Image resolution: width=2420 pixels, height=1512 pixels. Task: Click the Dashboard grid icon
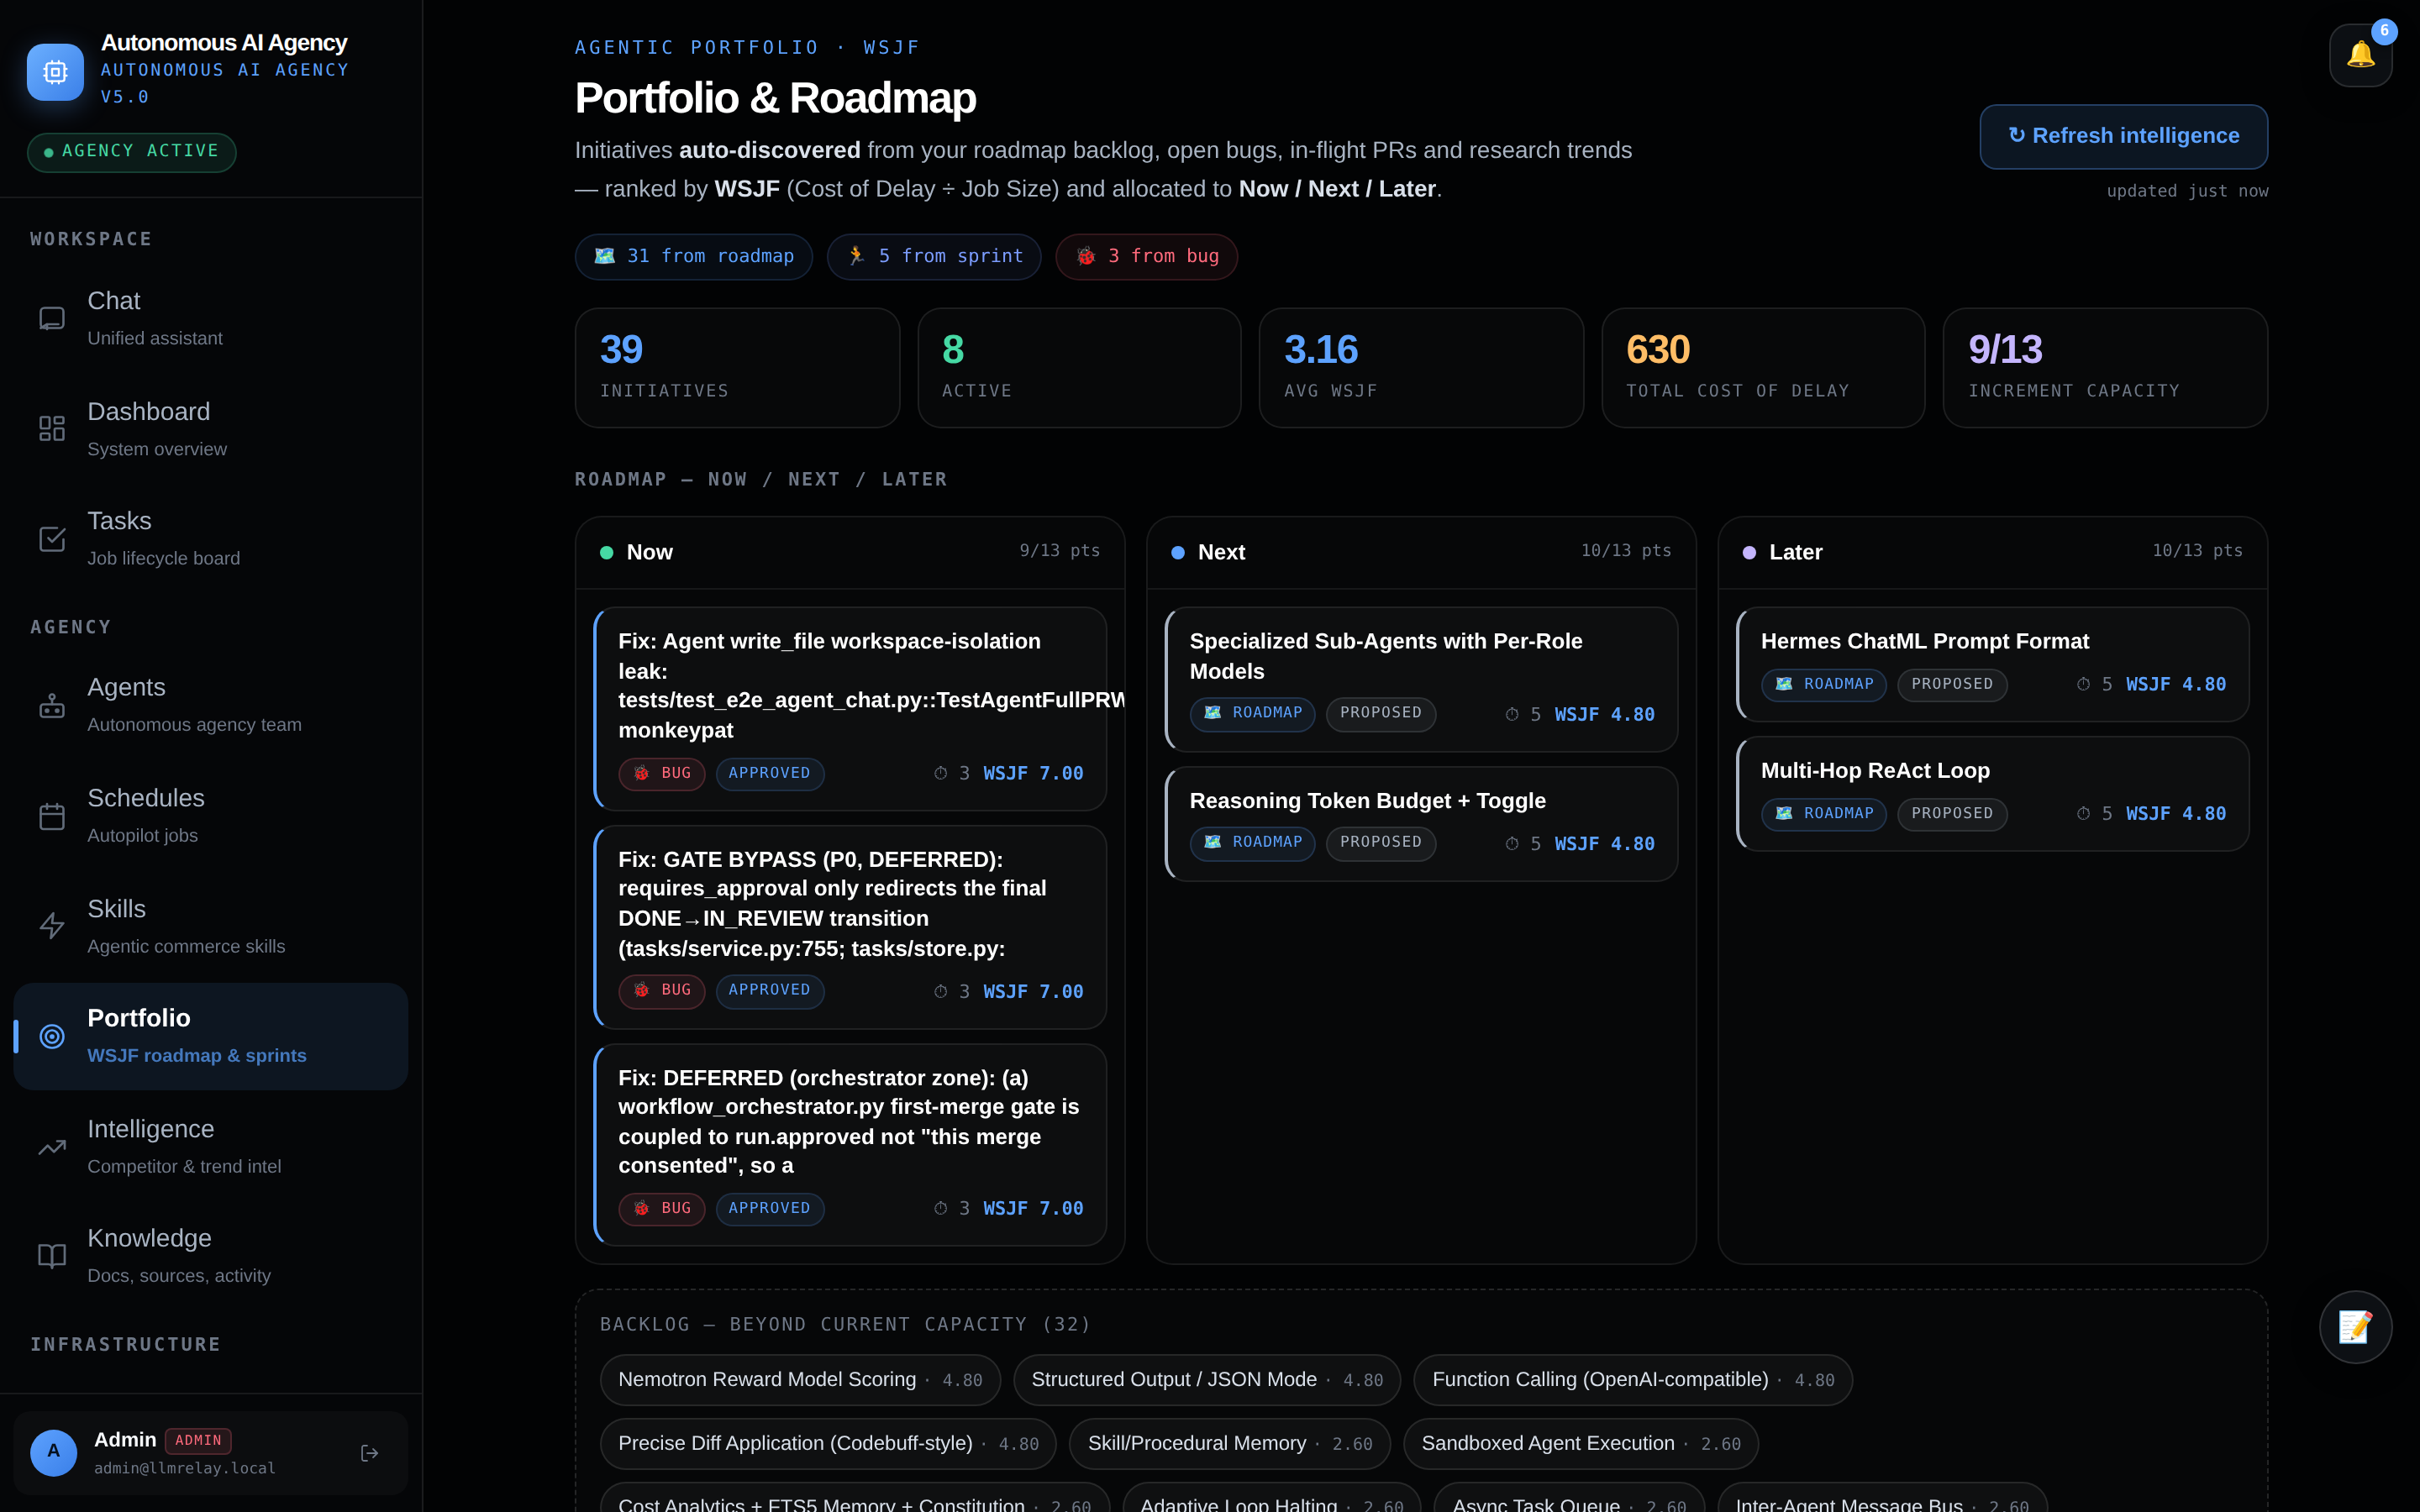tap(52, 429)
